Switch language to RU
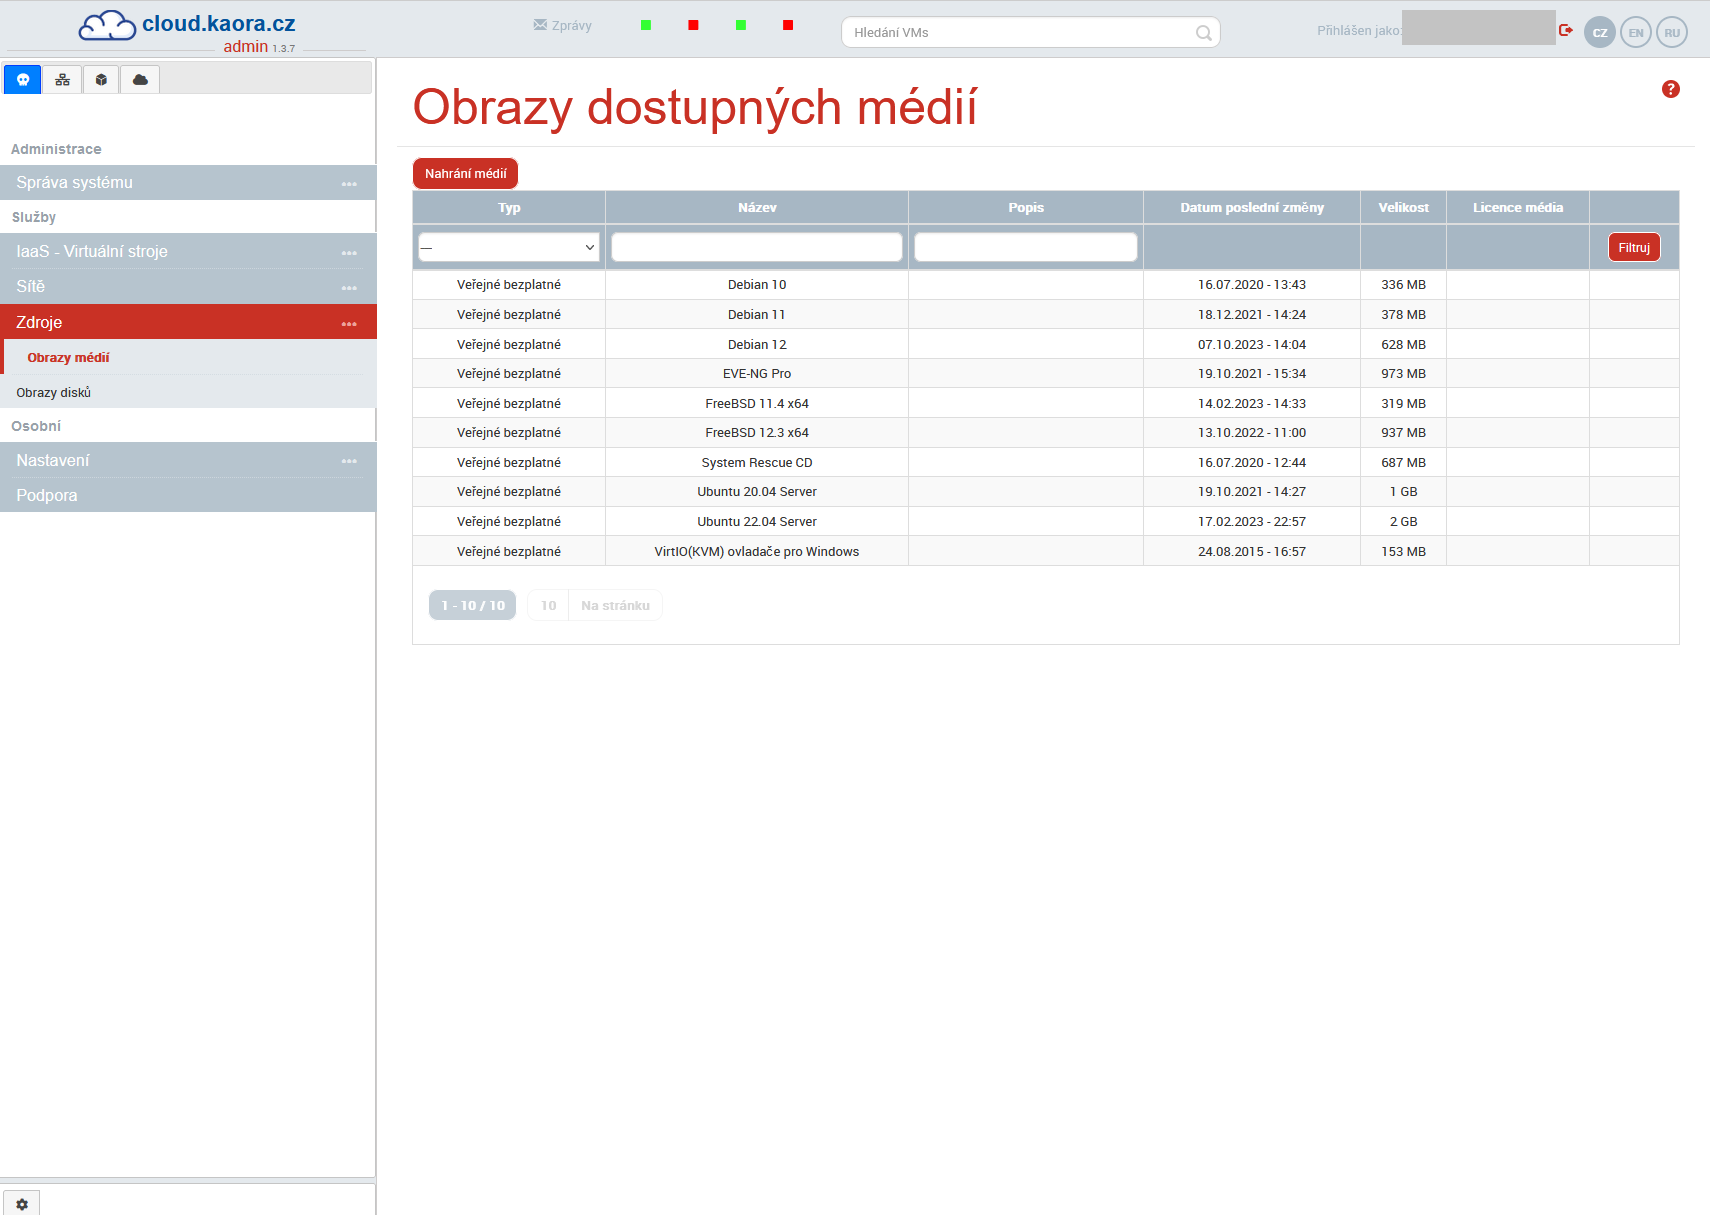 coord(1672,33)
